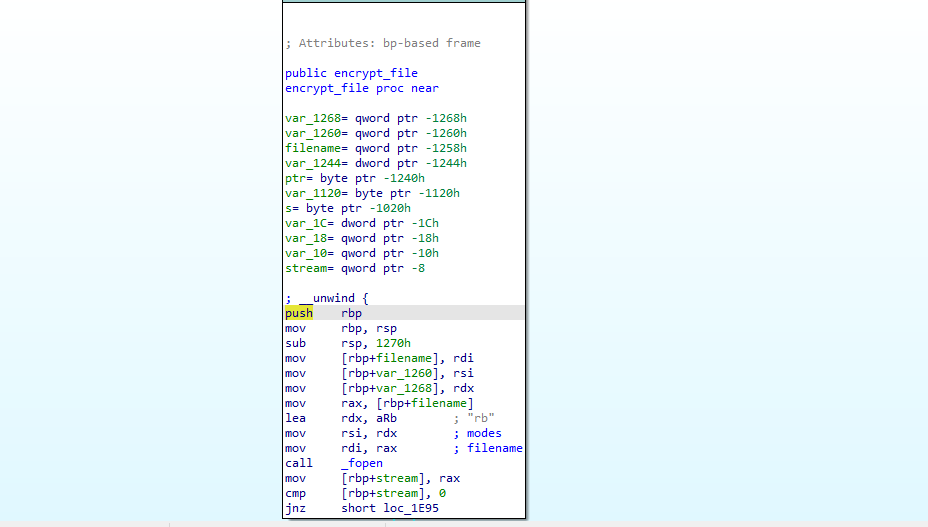Click the 'filename= qword ptr -1258h' line
The image size is (928, 527).
point(376,149)
